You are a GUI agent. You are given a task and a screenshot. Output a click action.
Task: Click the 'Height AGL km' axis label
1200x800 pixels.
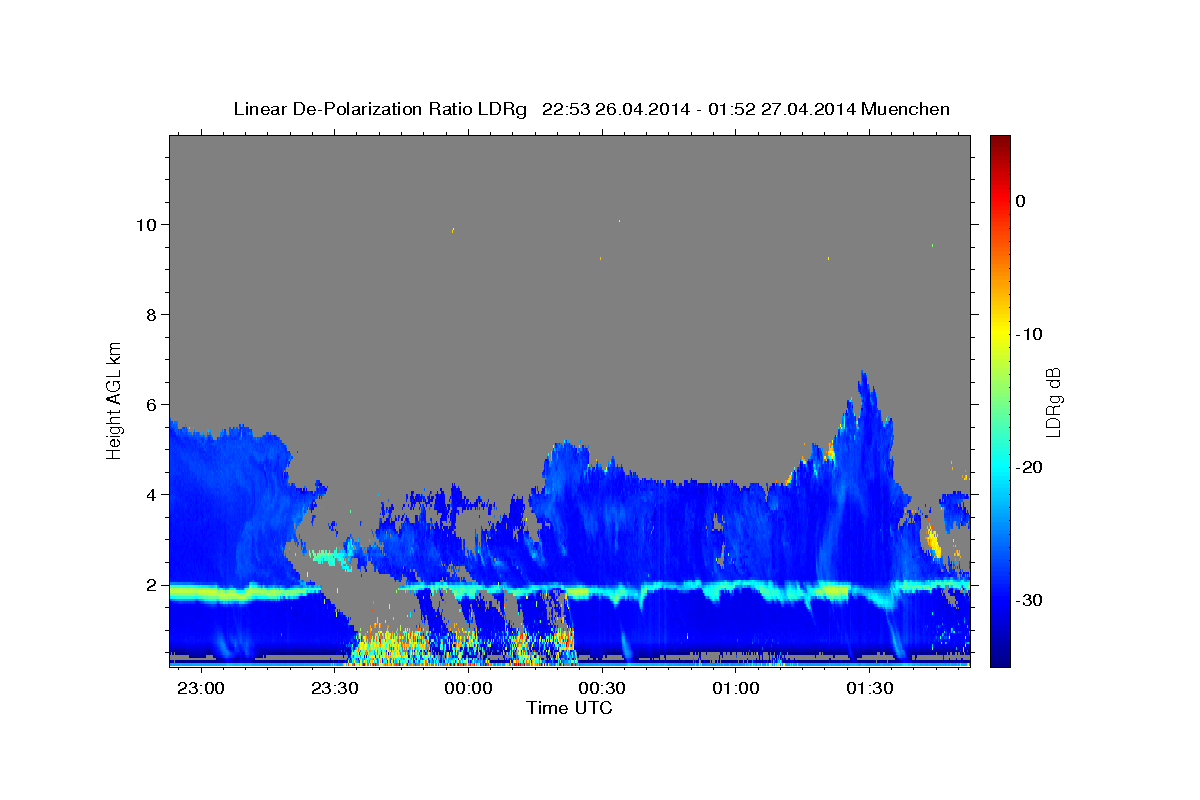pyautogui.click(x=115, y=399)
